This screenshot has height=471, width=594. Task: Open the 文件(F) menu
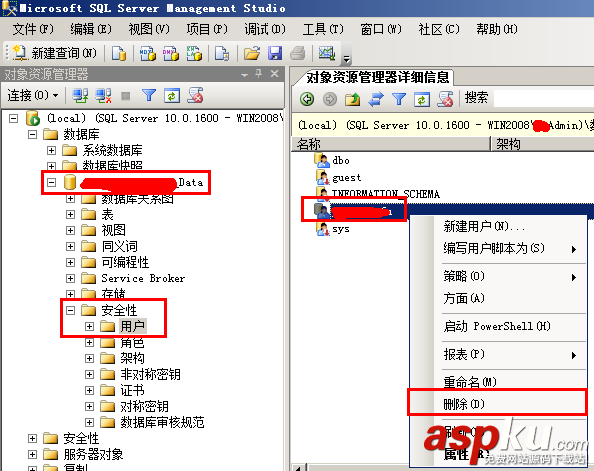click(x=33, y=29)
